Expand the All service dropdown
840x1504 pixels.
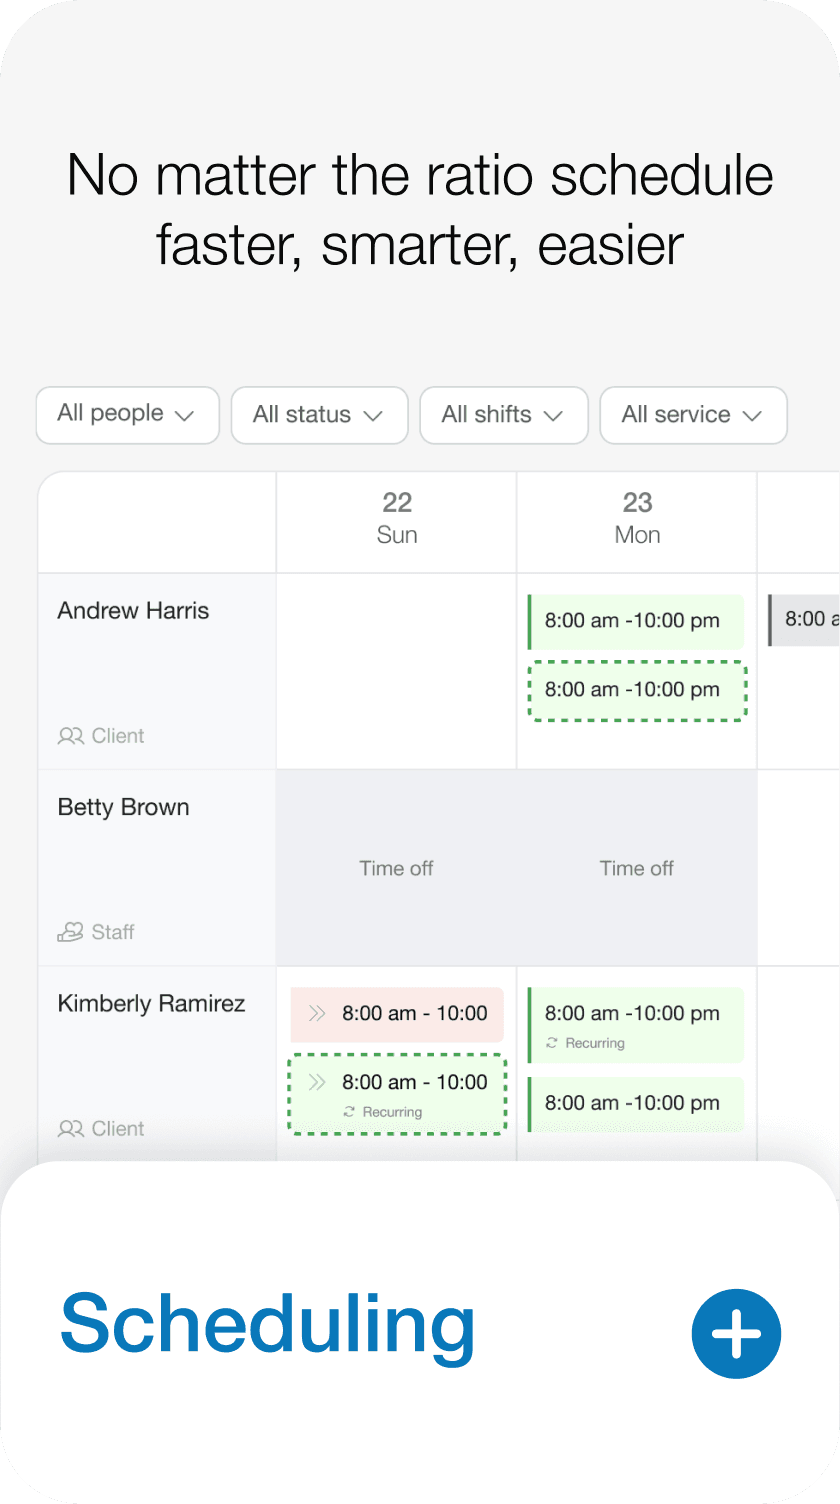click(x=692, y=415)
